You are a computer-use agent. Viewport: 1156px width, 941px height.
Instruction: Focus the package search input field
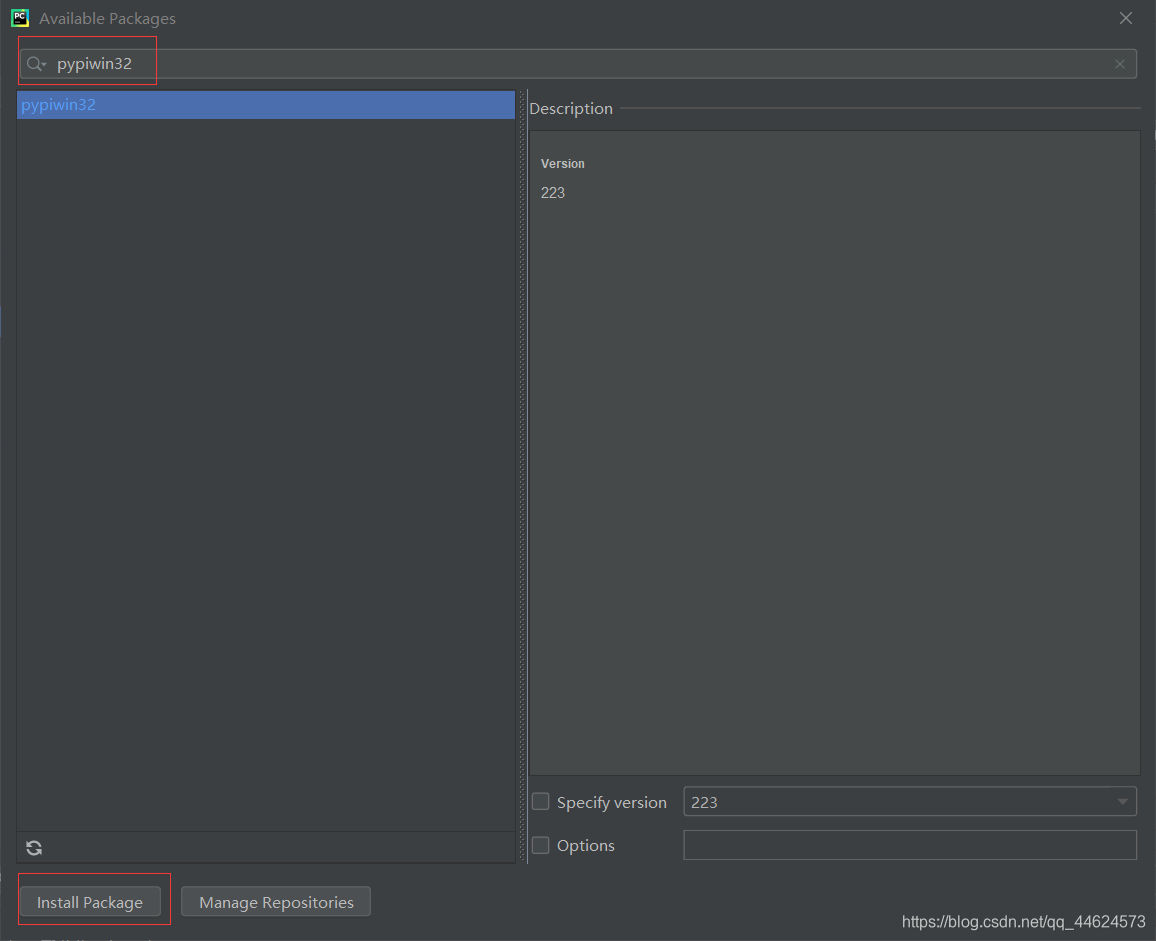coord(579,64)
